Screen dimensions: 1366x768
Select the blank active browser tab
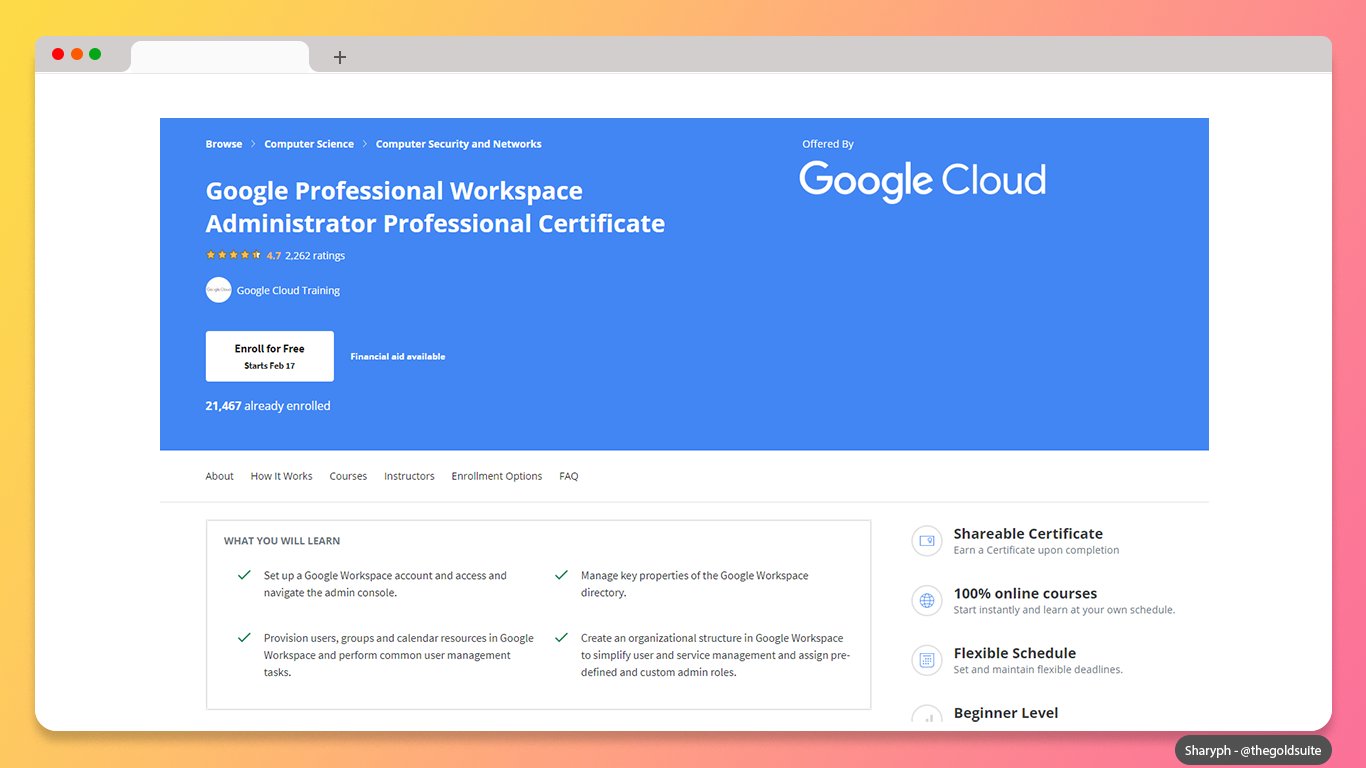pos(220,57)
